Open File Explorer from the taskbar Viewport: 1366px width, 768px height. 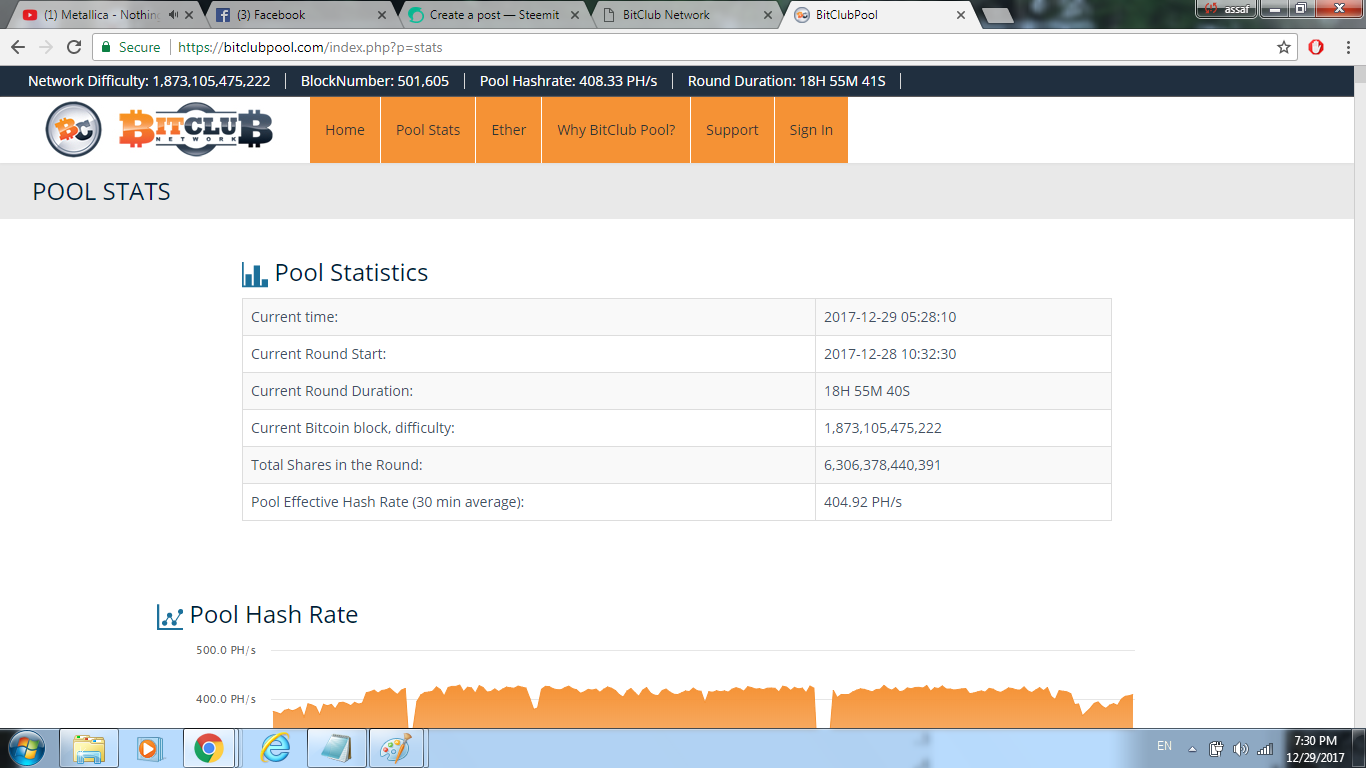(x=89, y=748)
